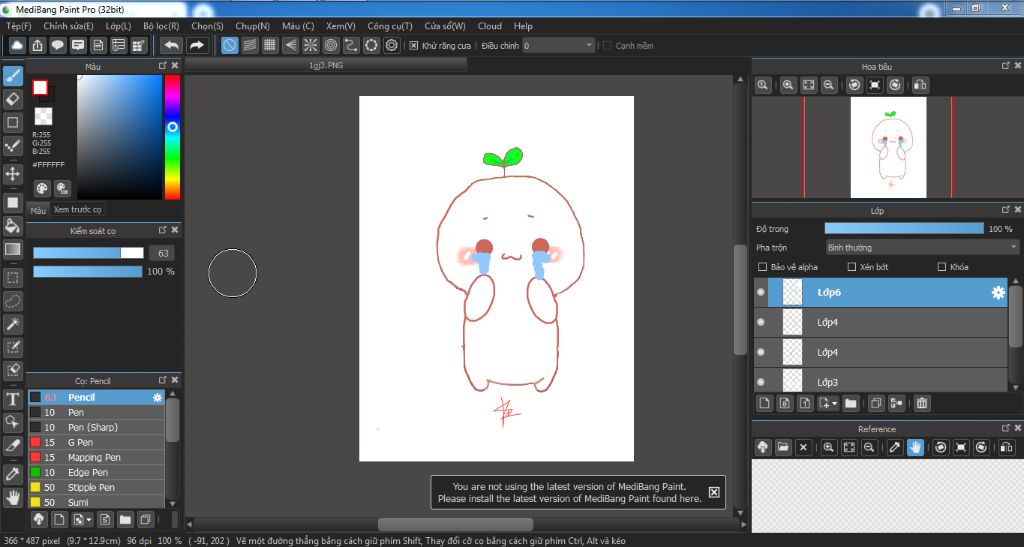Dismiss the update notification with X
The width and height of the screenshot is (1024, 547).
[714, 492]
